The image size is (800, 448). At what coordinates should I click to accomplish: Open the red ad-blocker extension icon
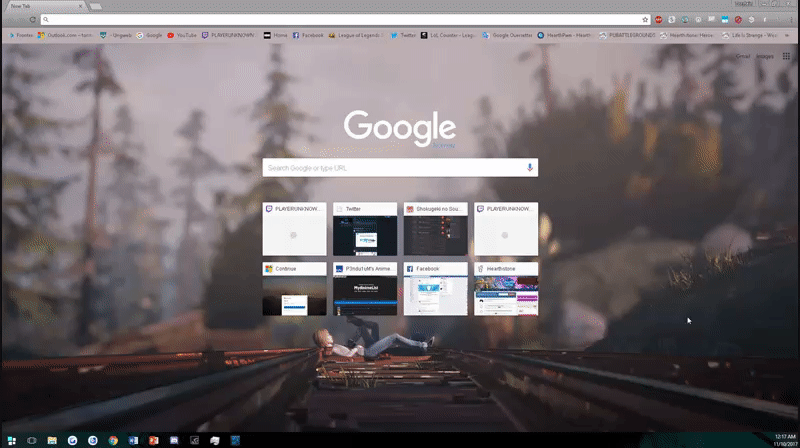click(659, 20)
